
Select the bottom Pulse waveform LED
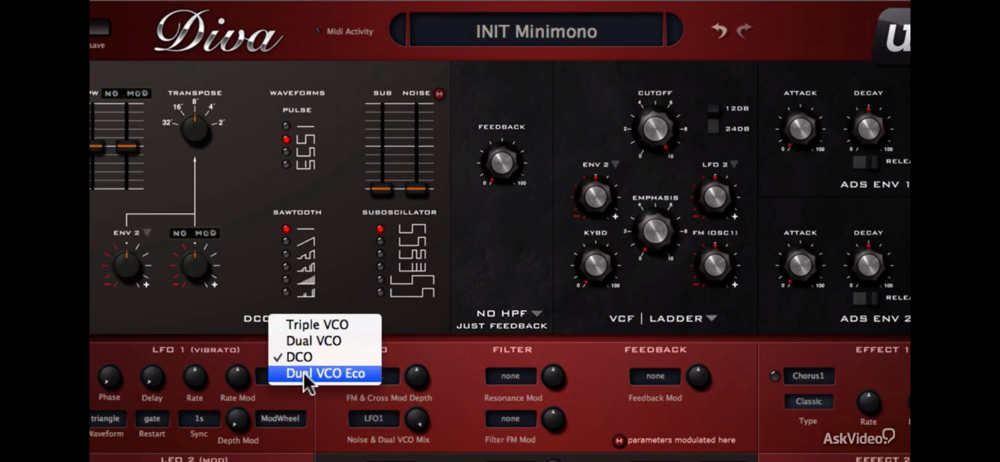coord(286,165)
